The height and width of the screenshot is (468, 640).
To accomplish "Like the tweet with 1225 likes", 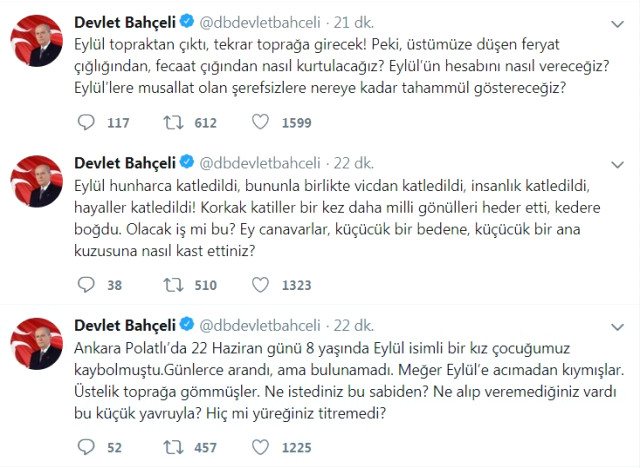I will click(x=262, y=446).
